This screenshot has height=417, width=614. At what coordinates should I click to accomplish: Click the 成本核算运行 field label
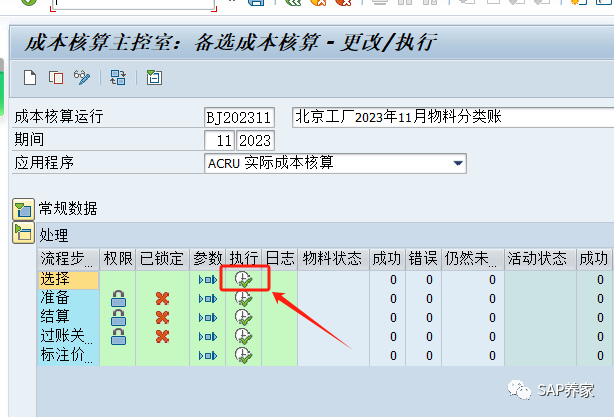point(59,117)
